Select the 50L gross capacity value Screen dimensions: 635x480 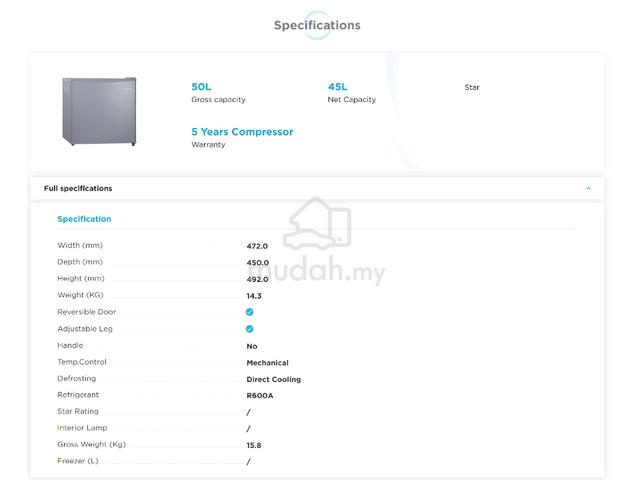click(201, 87)
